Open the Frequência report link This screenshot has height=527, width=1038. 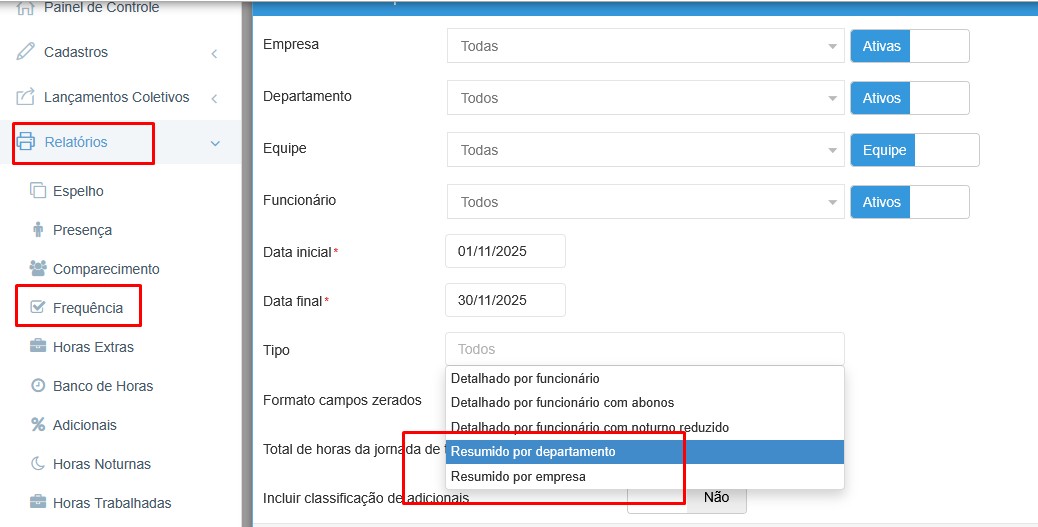click(88, 308)
